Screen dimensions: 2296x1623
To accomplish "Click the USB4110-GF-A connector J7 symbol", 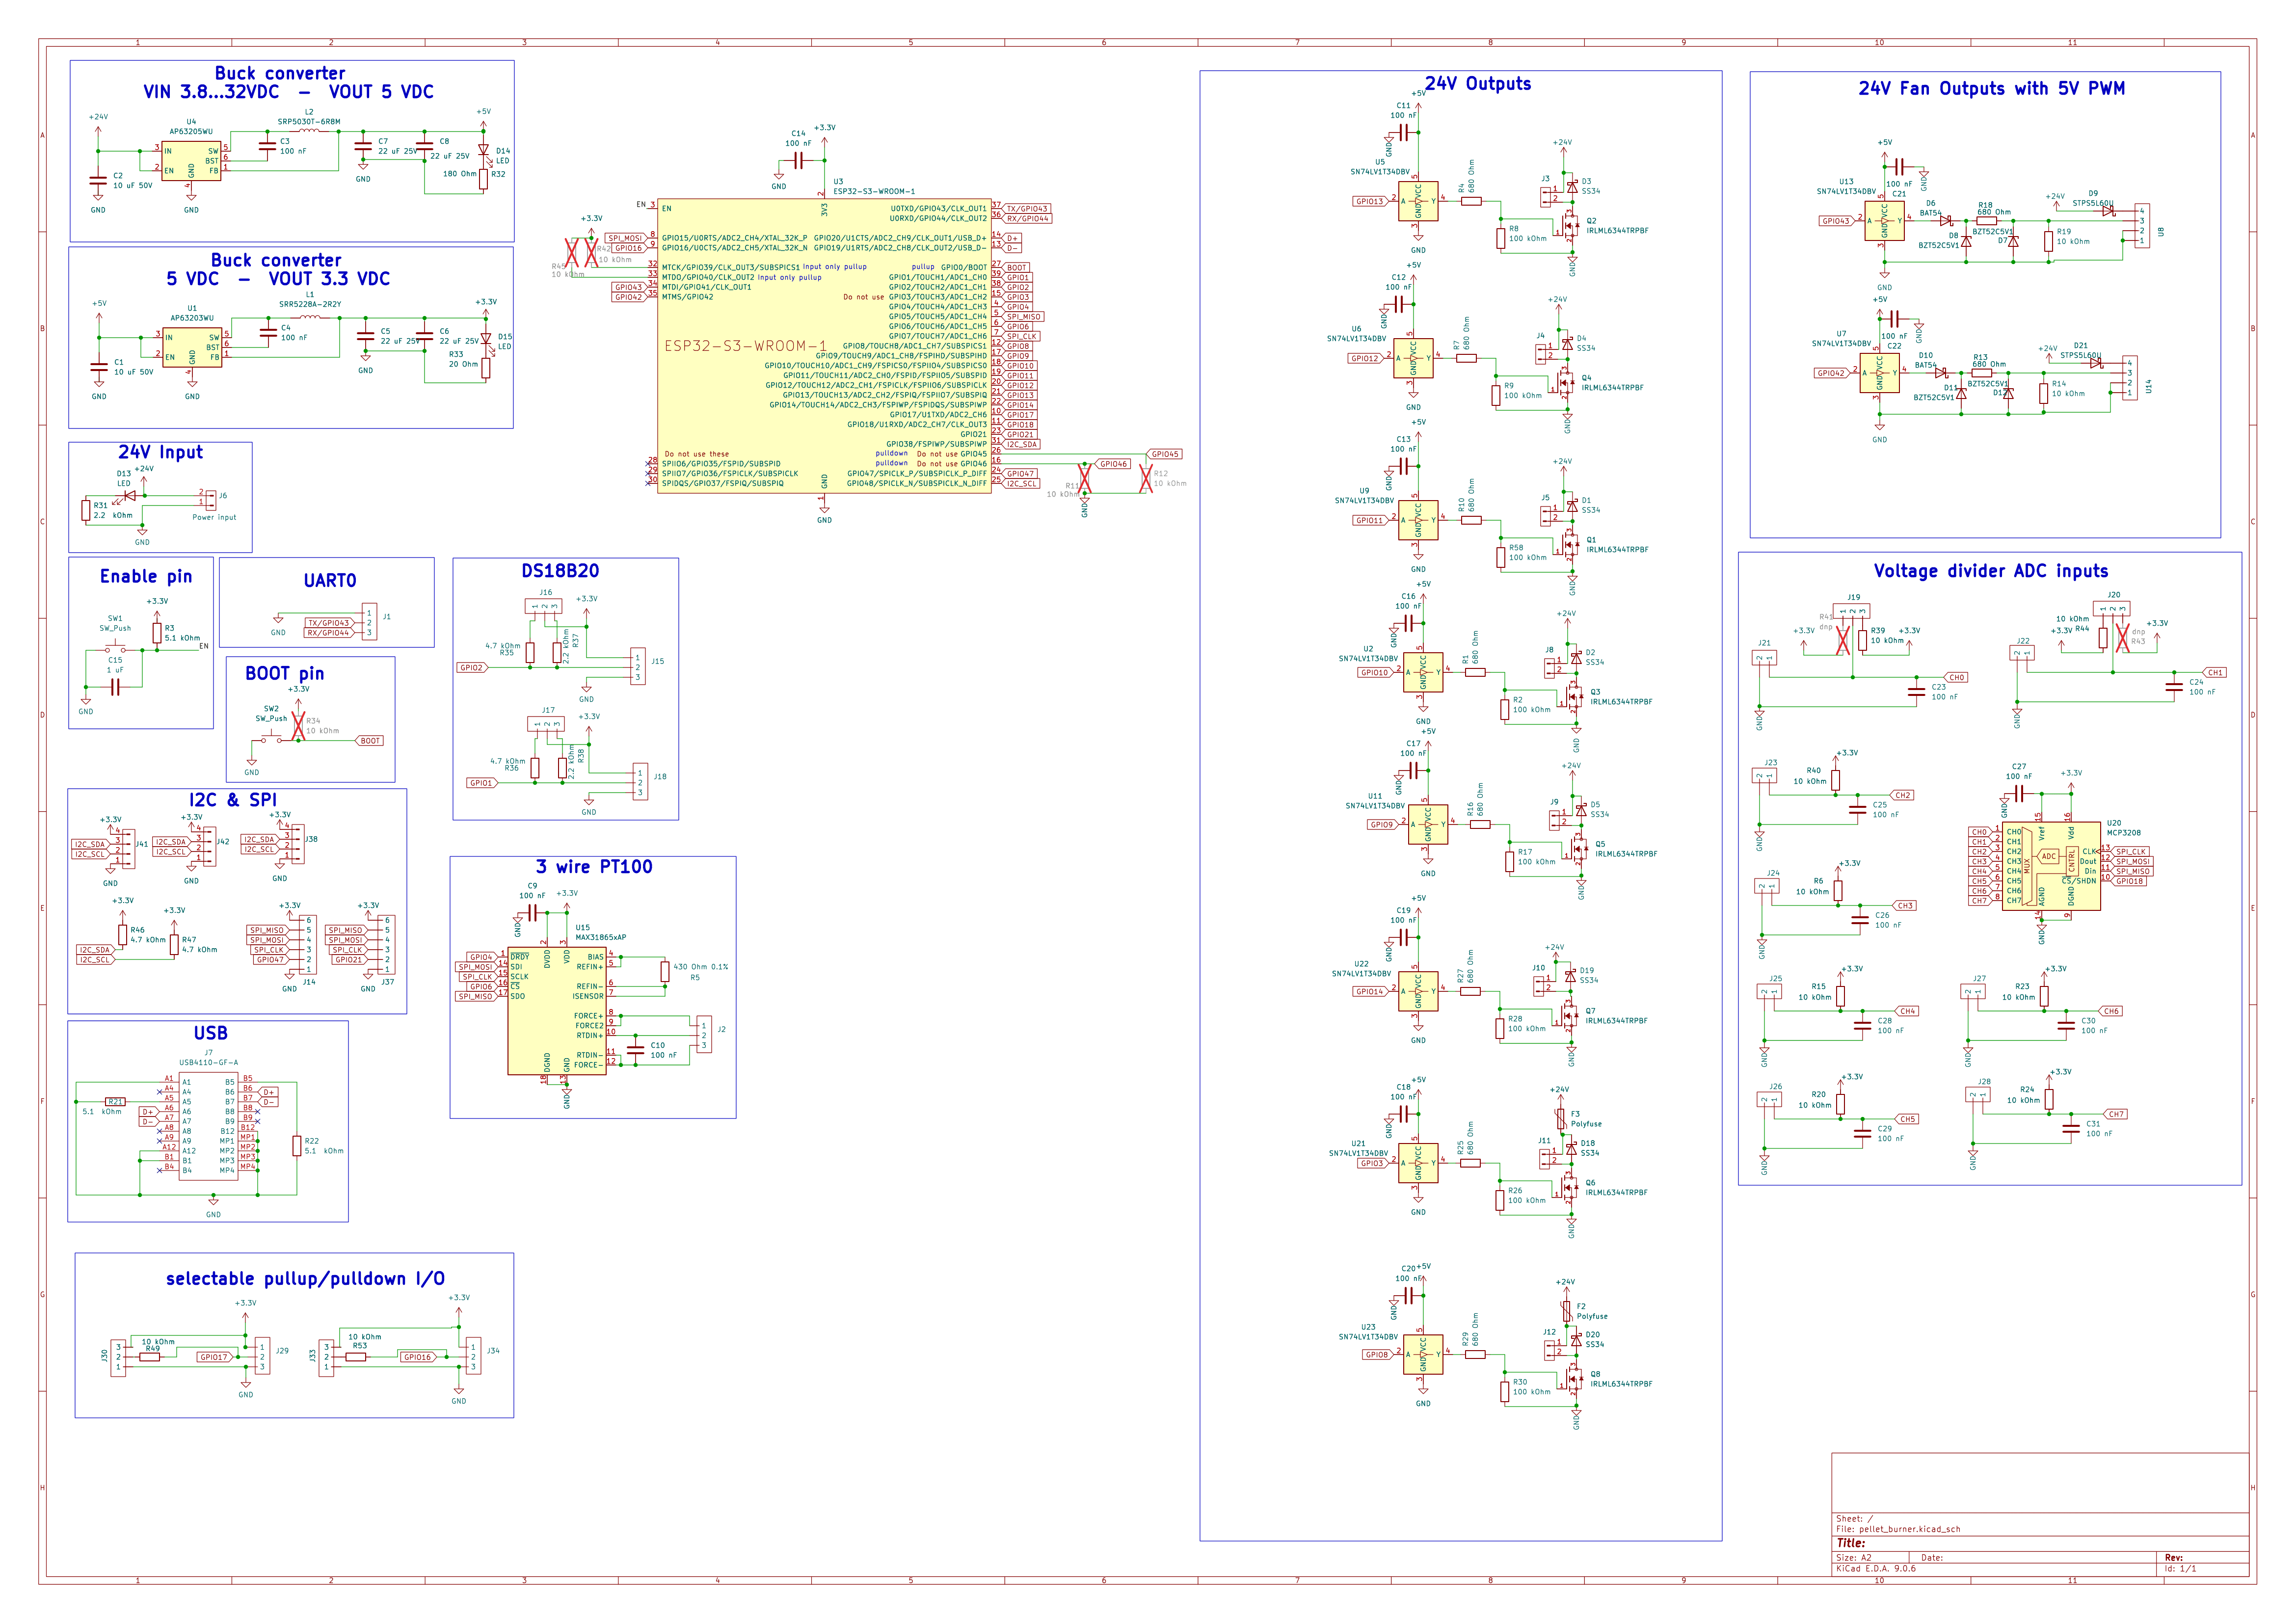I will (208, 1126).
